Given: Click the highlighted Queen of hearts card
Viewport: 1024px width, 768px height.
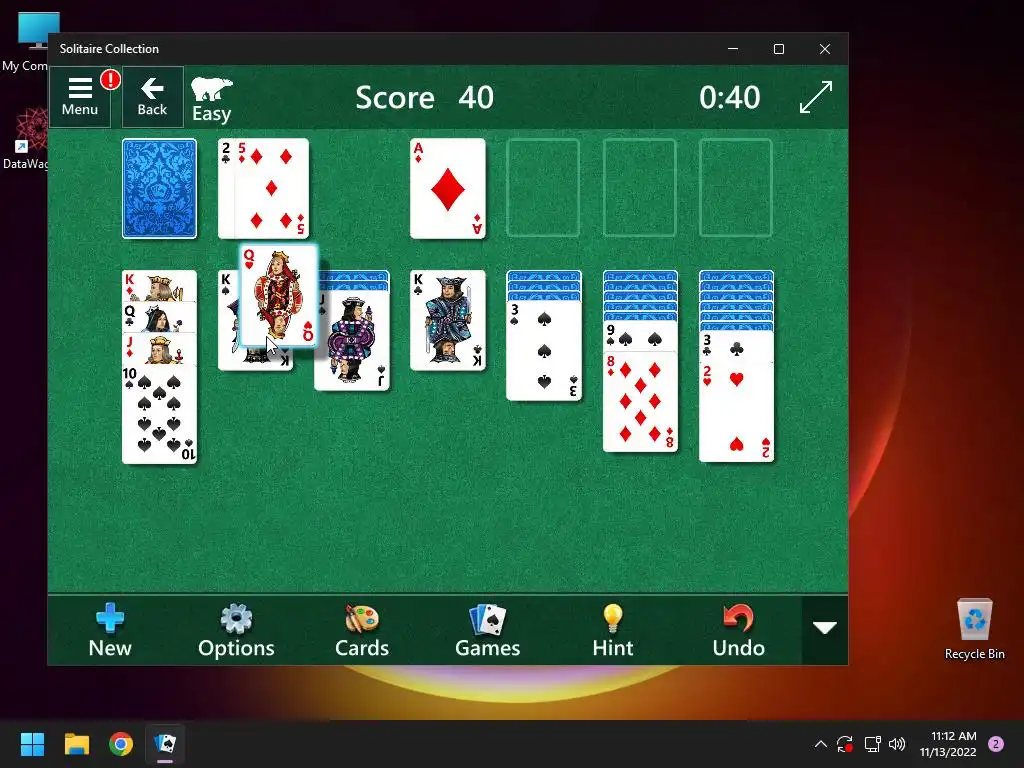Looking at the screenshot, I should coord(279,296).
